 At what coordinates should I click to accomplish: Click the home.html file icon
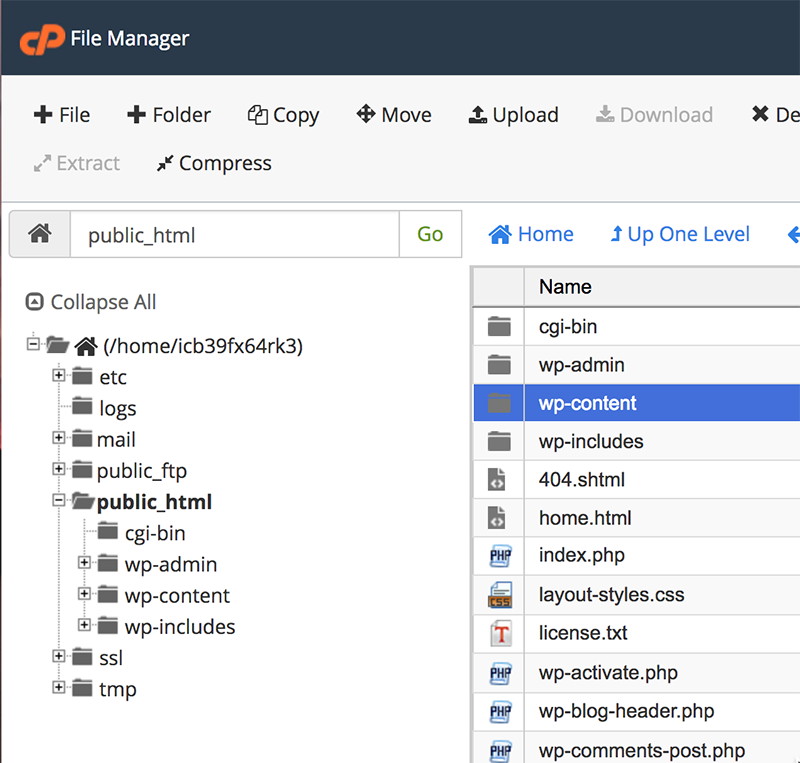pos(496,518)
